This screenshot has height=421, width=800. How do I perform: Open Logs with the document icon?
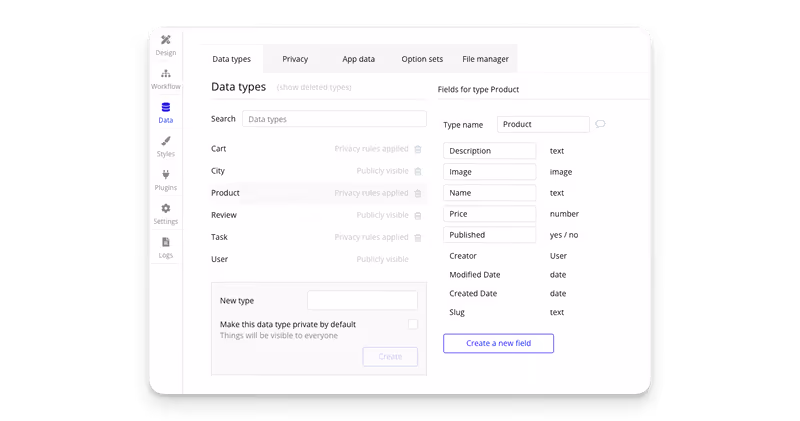point(166,247)
